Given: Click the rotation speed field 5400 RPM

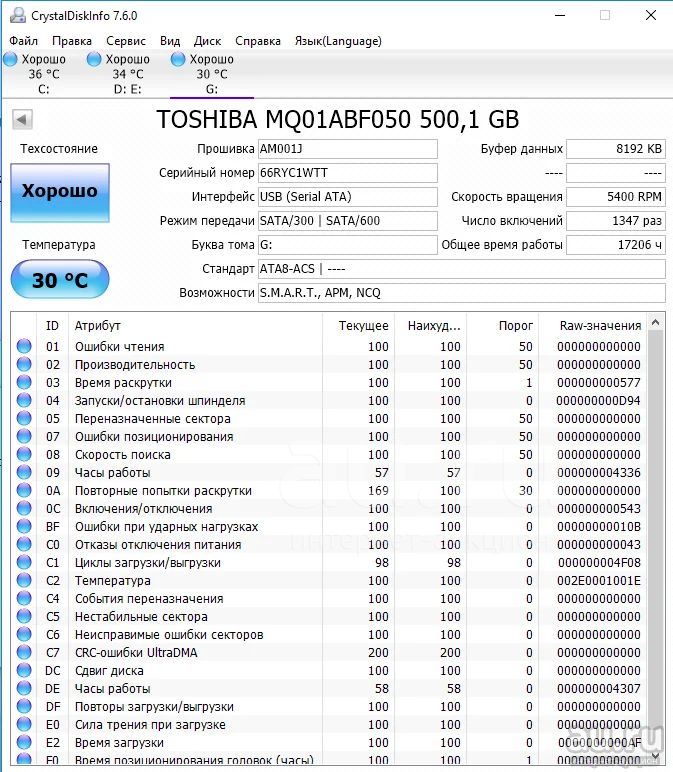Looking at the screenshot, I should [x=616, y=196].
